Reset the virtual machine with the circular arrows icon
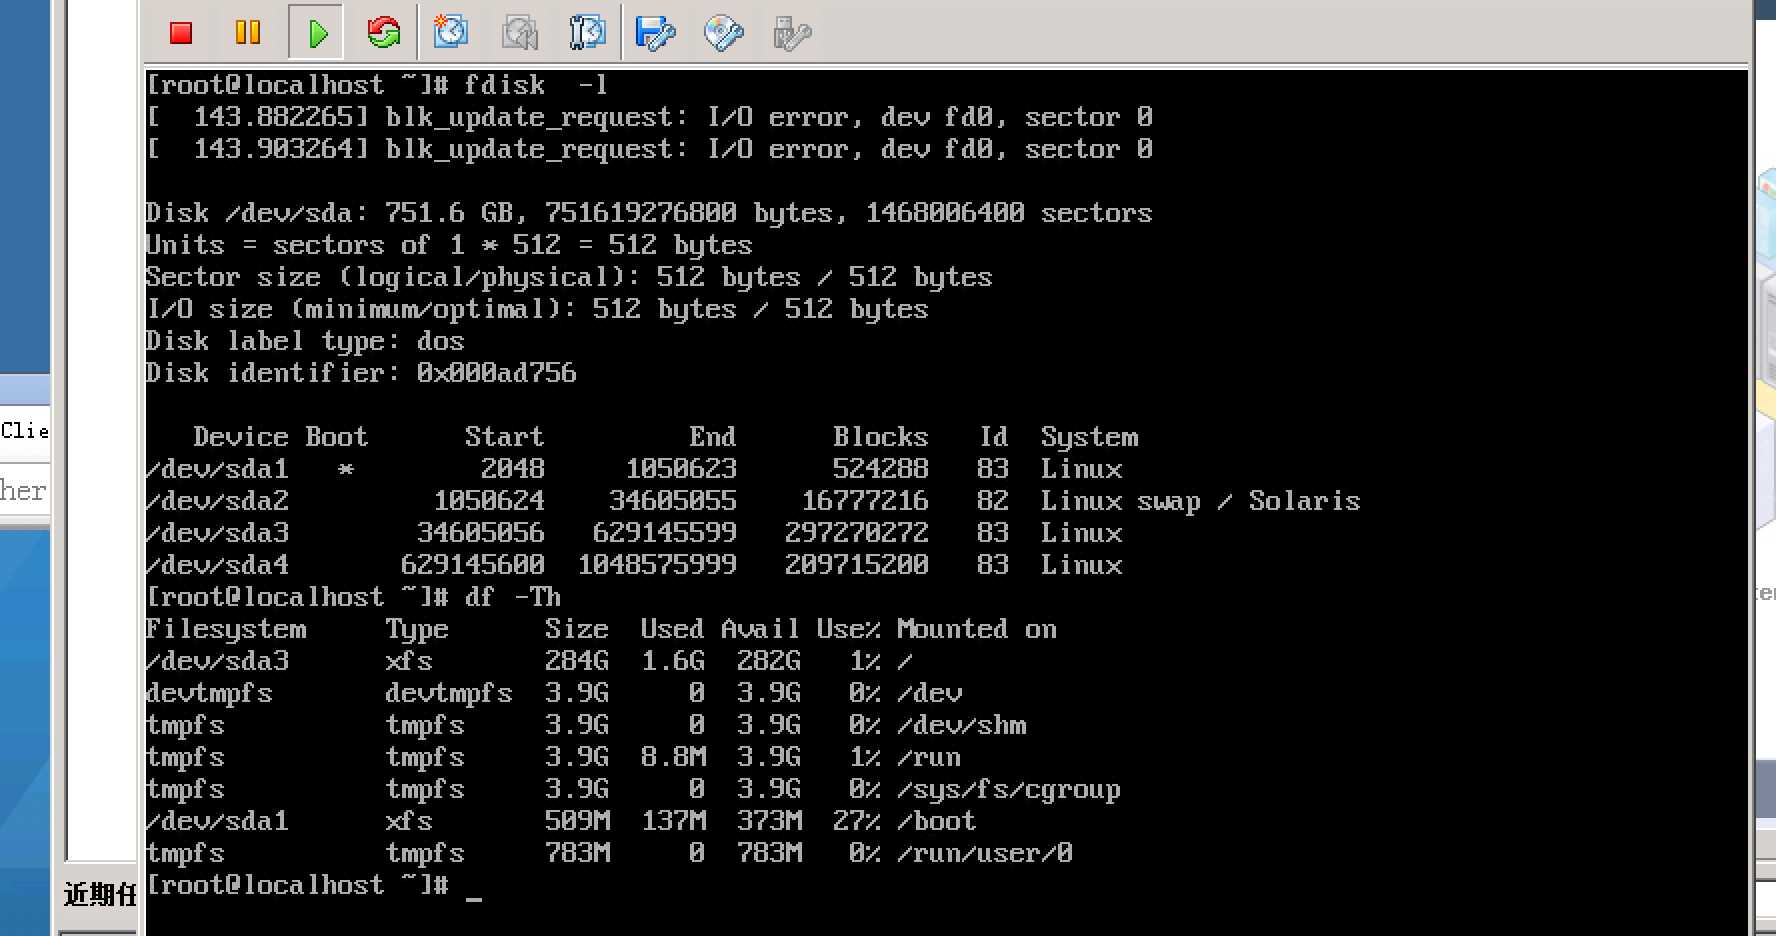 (384, 33)
